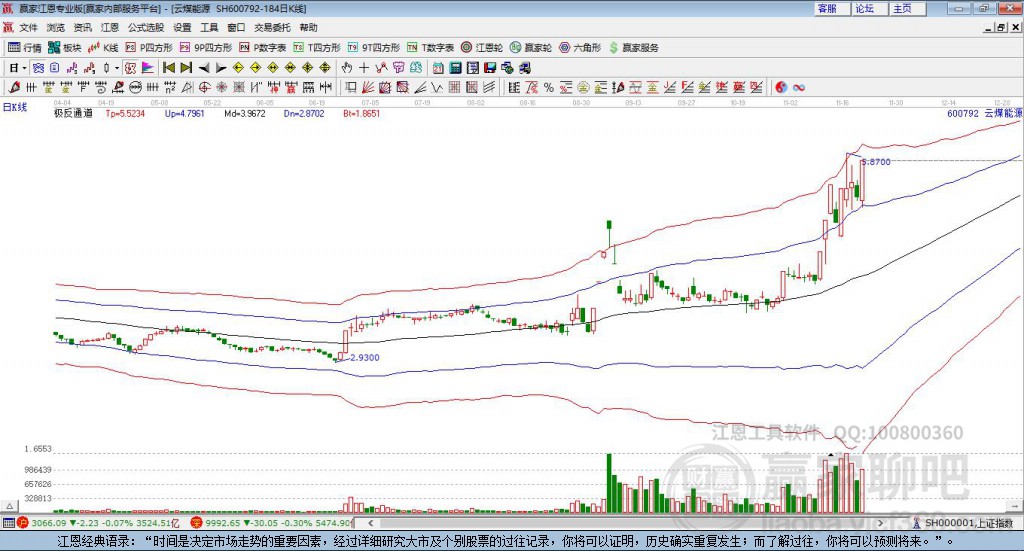Click the Bt=1.8651 indicator value
The image size is (1024, 551).
pyautogui.click(x=362, y=113)
